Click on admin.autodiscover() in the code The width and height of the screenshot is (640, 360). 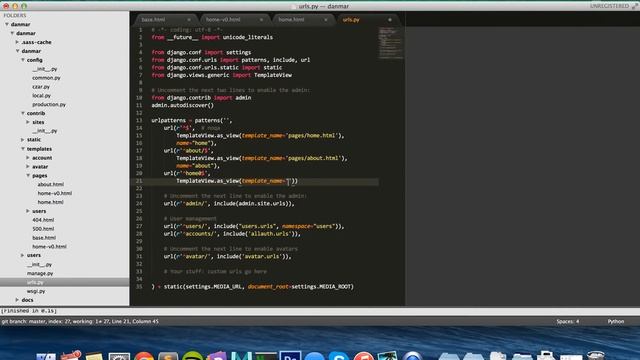click(x=182, y=105)
